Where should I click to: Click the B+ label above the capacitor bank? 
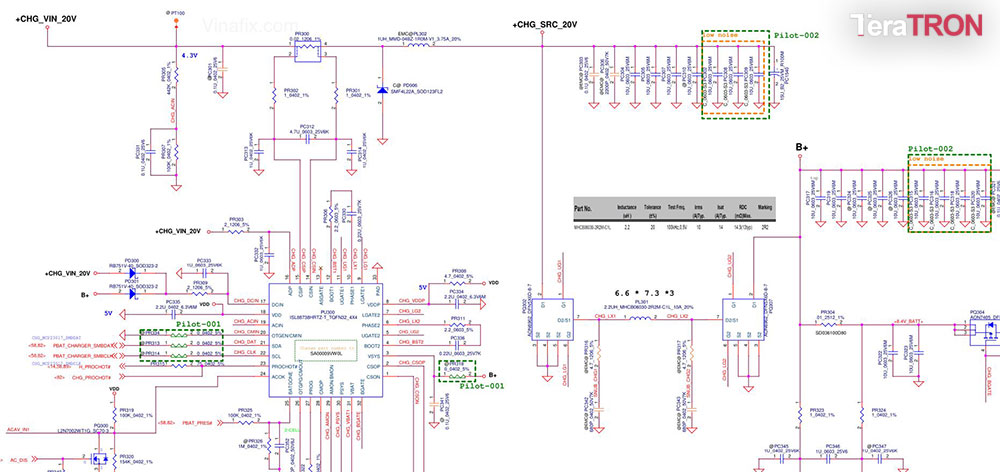coord(802,147)
